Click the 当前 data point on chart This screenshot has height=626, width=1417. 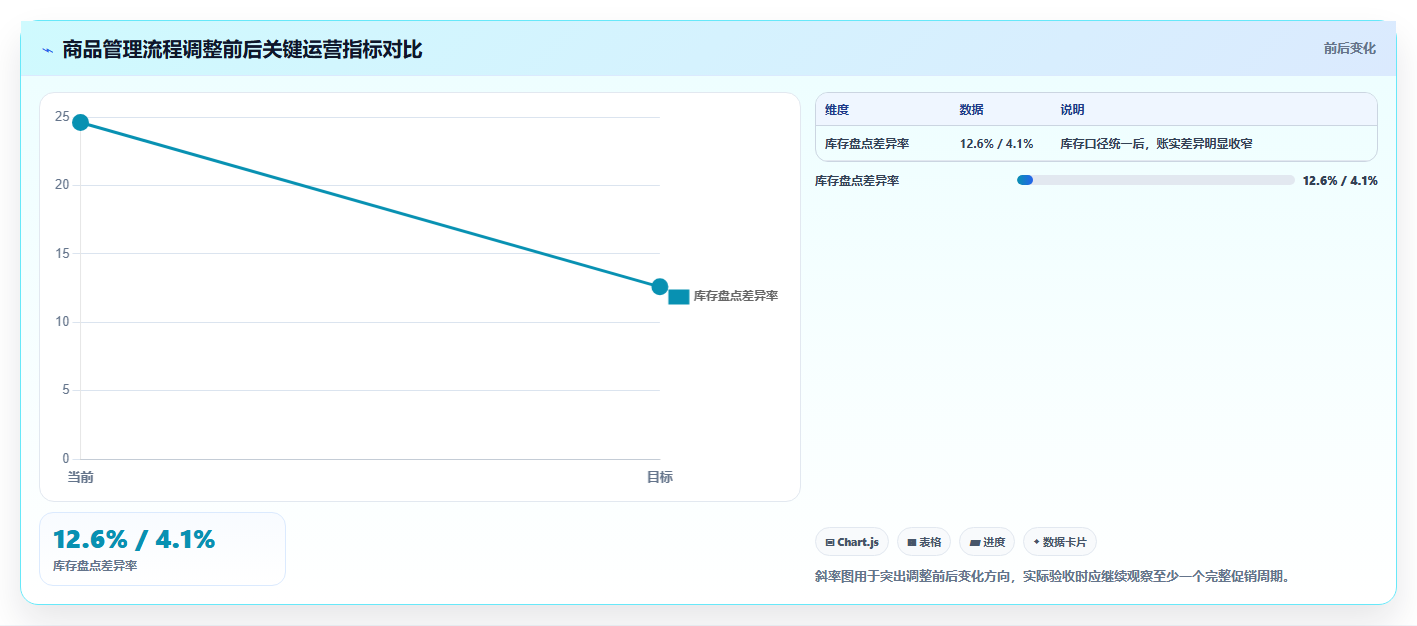click(x=80, y=122)
